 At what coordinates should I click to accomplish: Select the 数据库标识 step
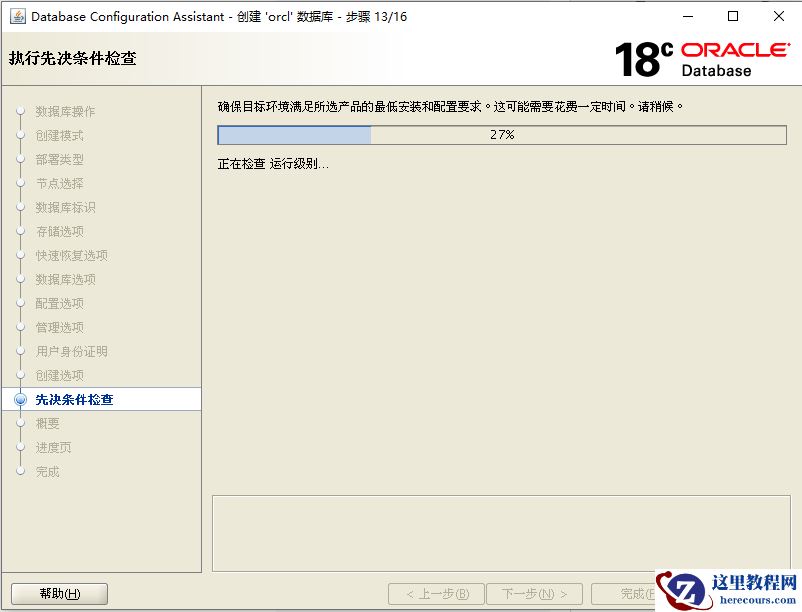click(x=65, y=208)
